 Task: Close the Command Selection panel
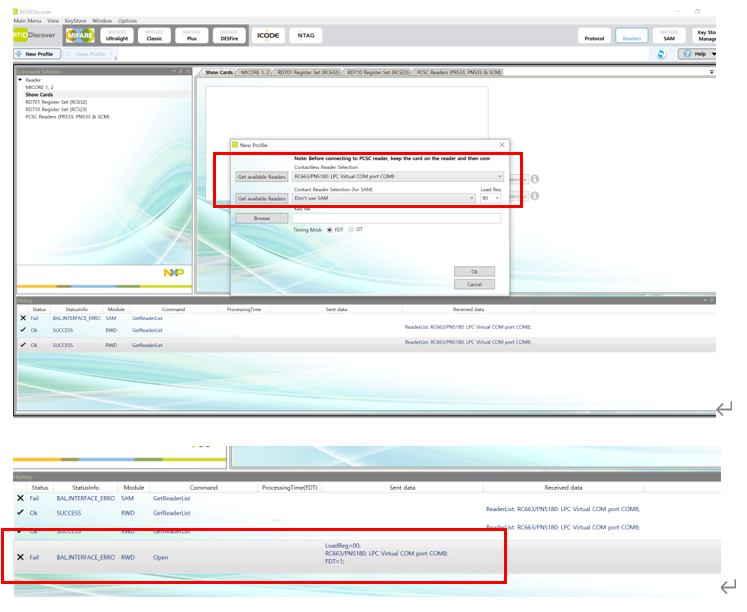coord(188,71)
